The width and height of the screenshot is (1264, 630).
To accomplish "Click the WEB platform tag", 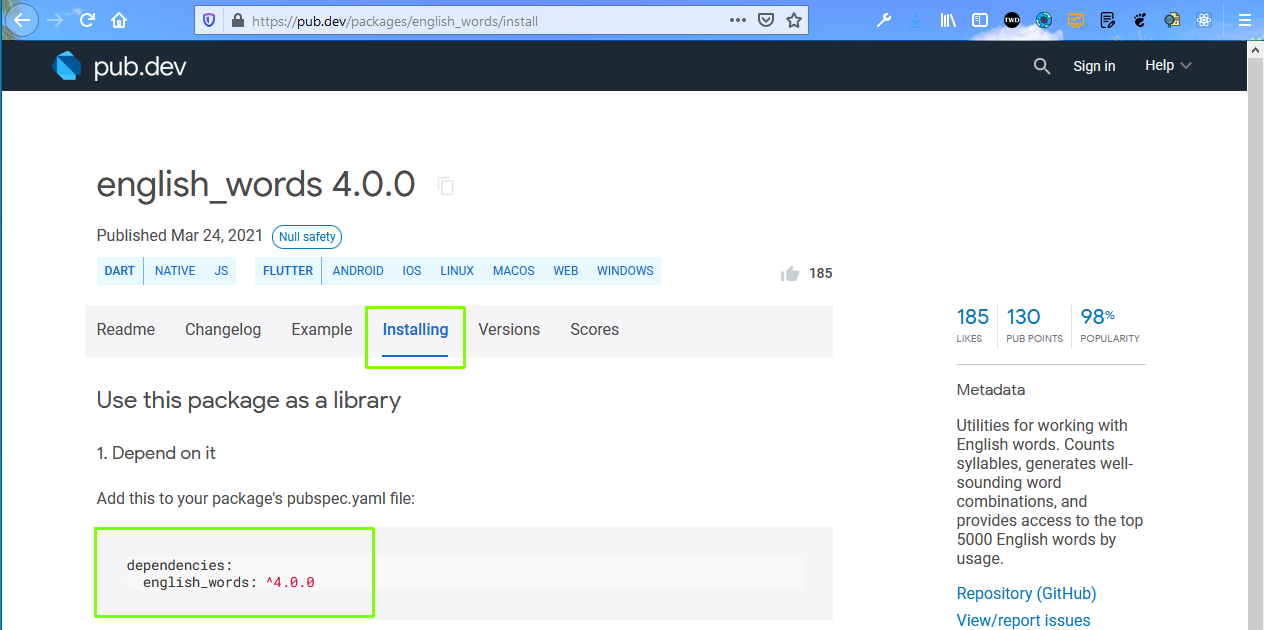I will click(x=566, y=271).
